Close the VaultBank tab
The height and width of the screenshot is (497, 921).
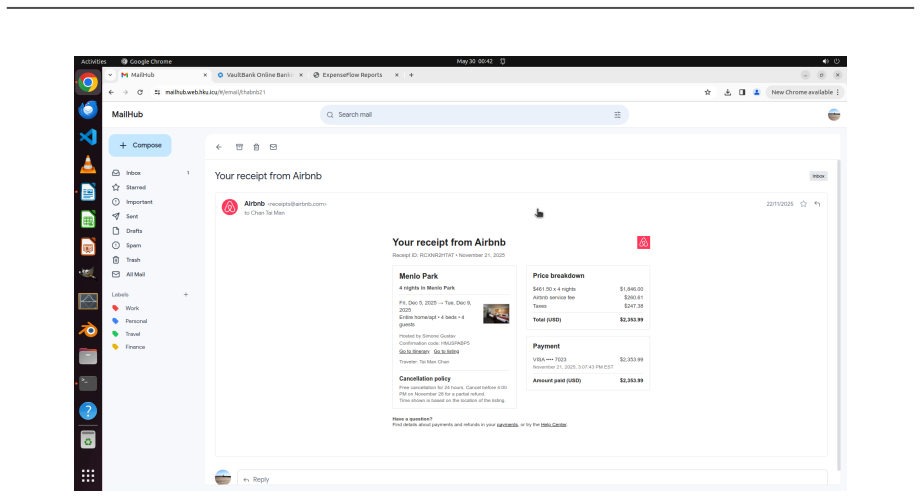pyautogui.click(x=301, y=75)
